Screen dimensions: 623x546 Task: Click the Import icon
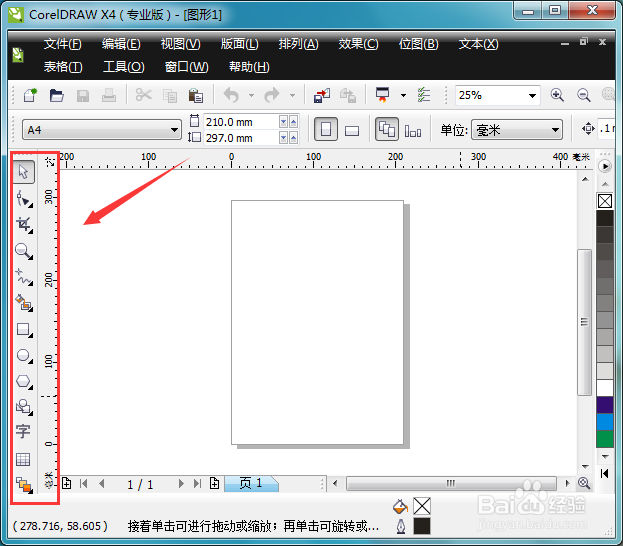(x=322, y=95)
